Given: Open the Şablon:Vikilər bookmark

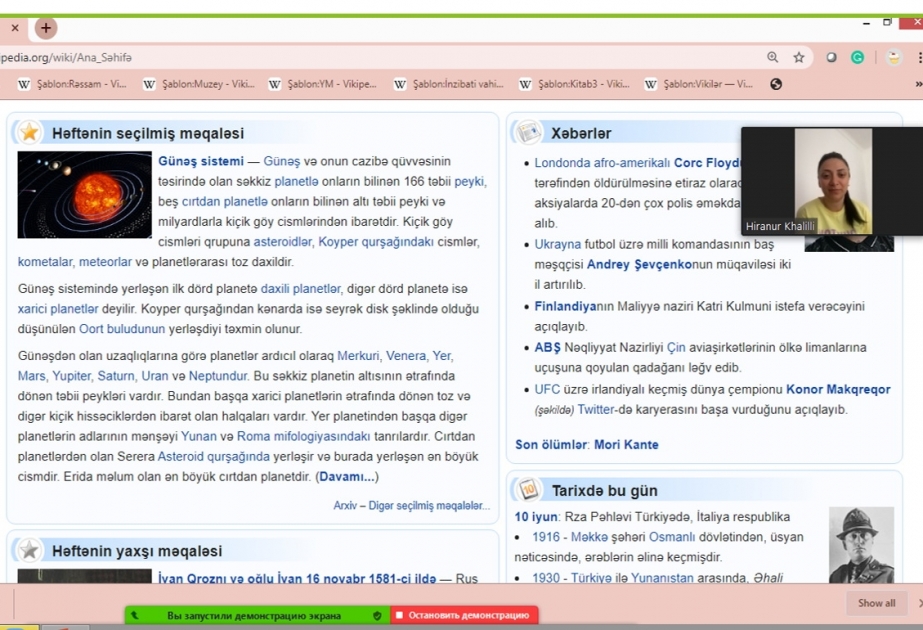Looking at the screenshot, I should [699, 84].
